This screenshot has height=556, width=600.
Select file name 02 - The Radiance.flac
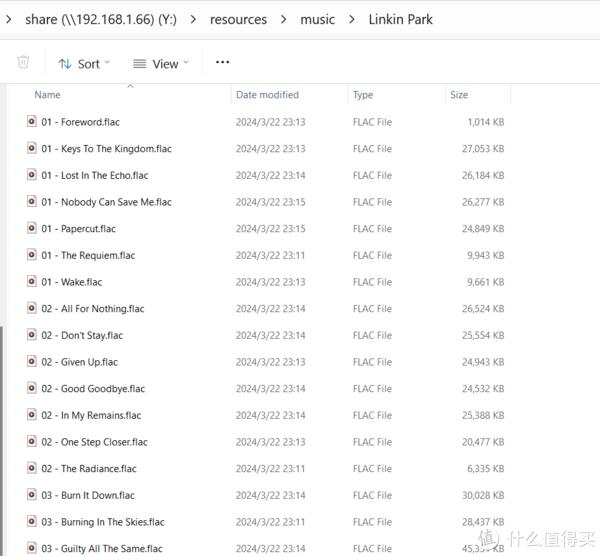pyautogui.click(x=89, y=469)
